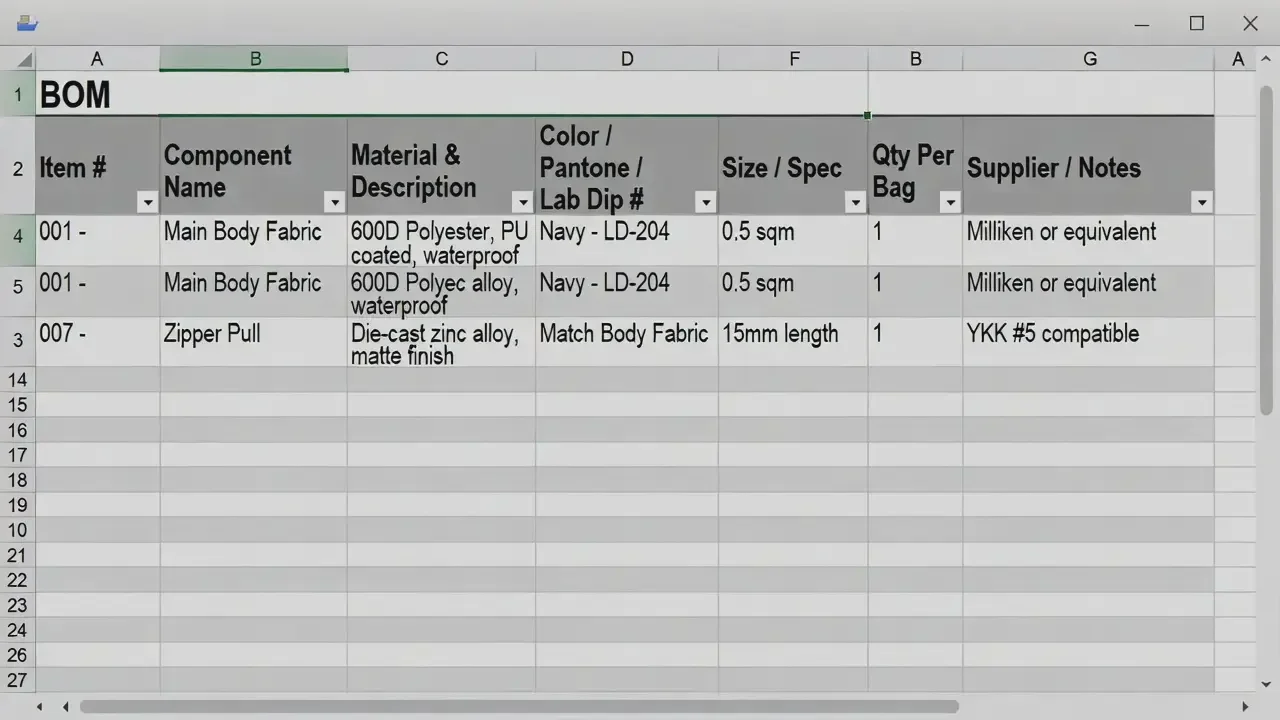Click the application icon in the title bar

coord(27,23)
